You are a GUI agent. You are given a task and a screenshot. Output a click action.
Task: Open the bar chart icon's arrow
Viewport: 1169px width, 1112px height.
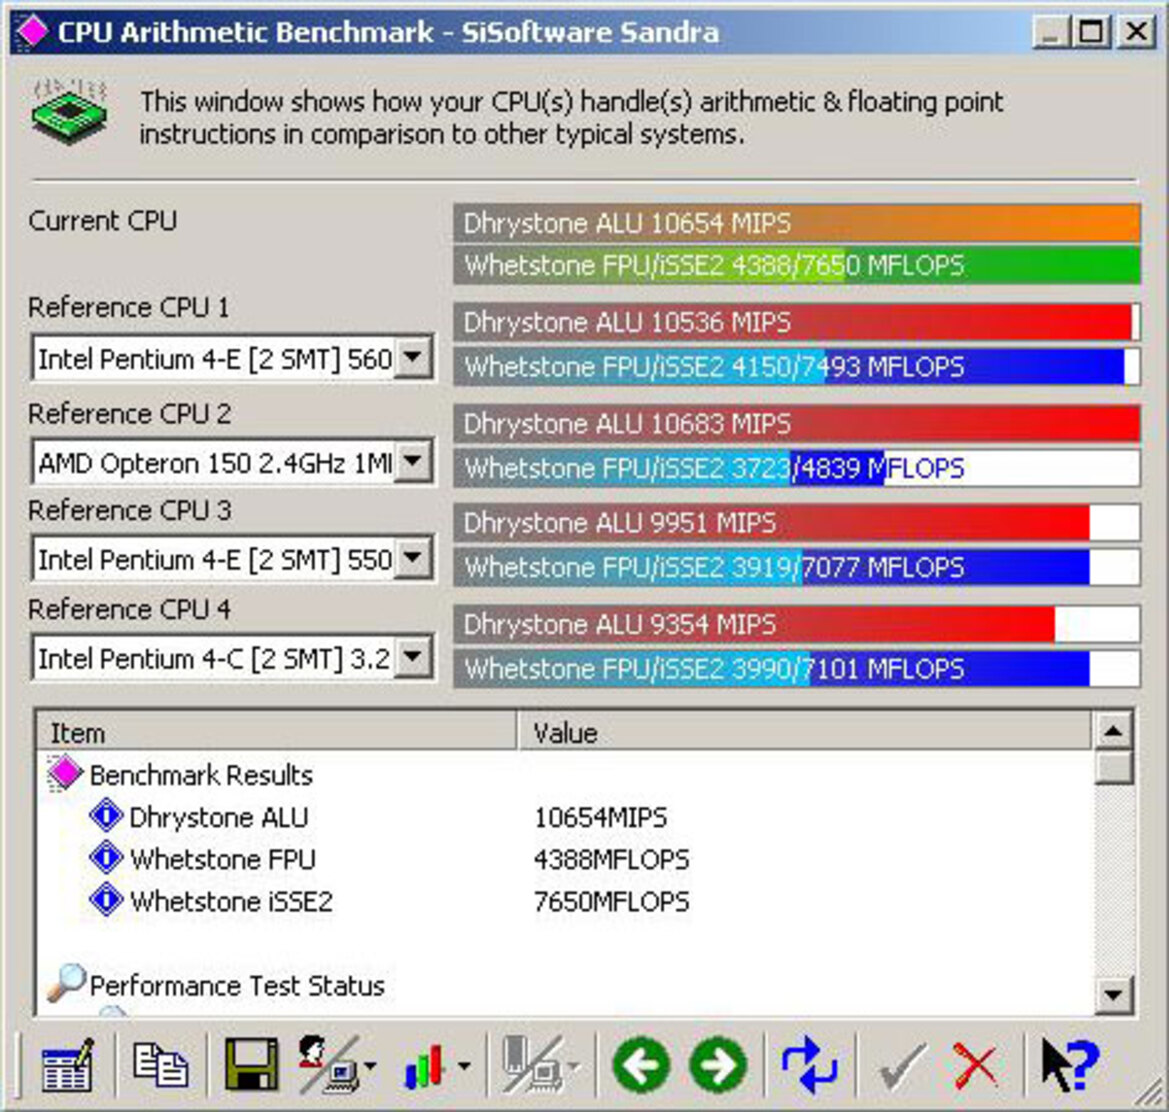pyautogui.click(x=464, y=1066)
